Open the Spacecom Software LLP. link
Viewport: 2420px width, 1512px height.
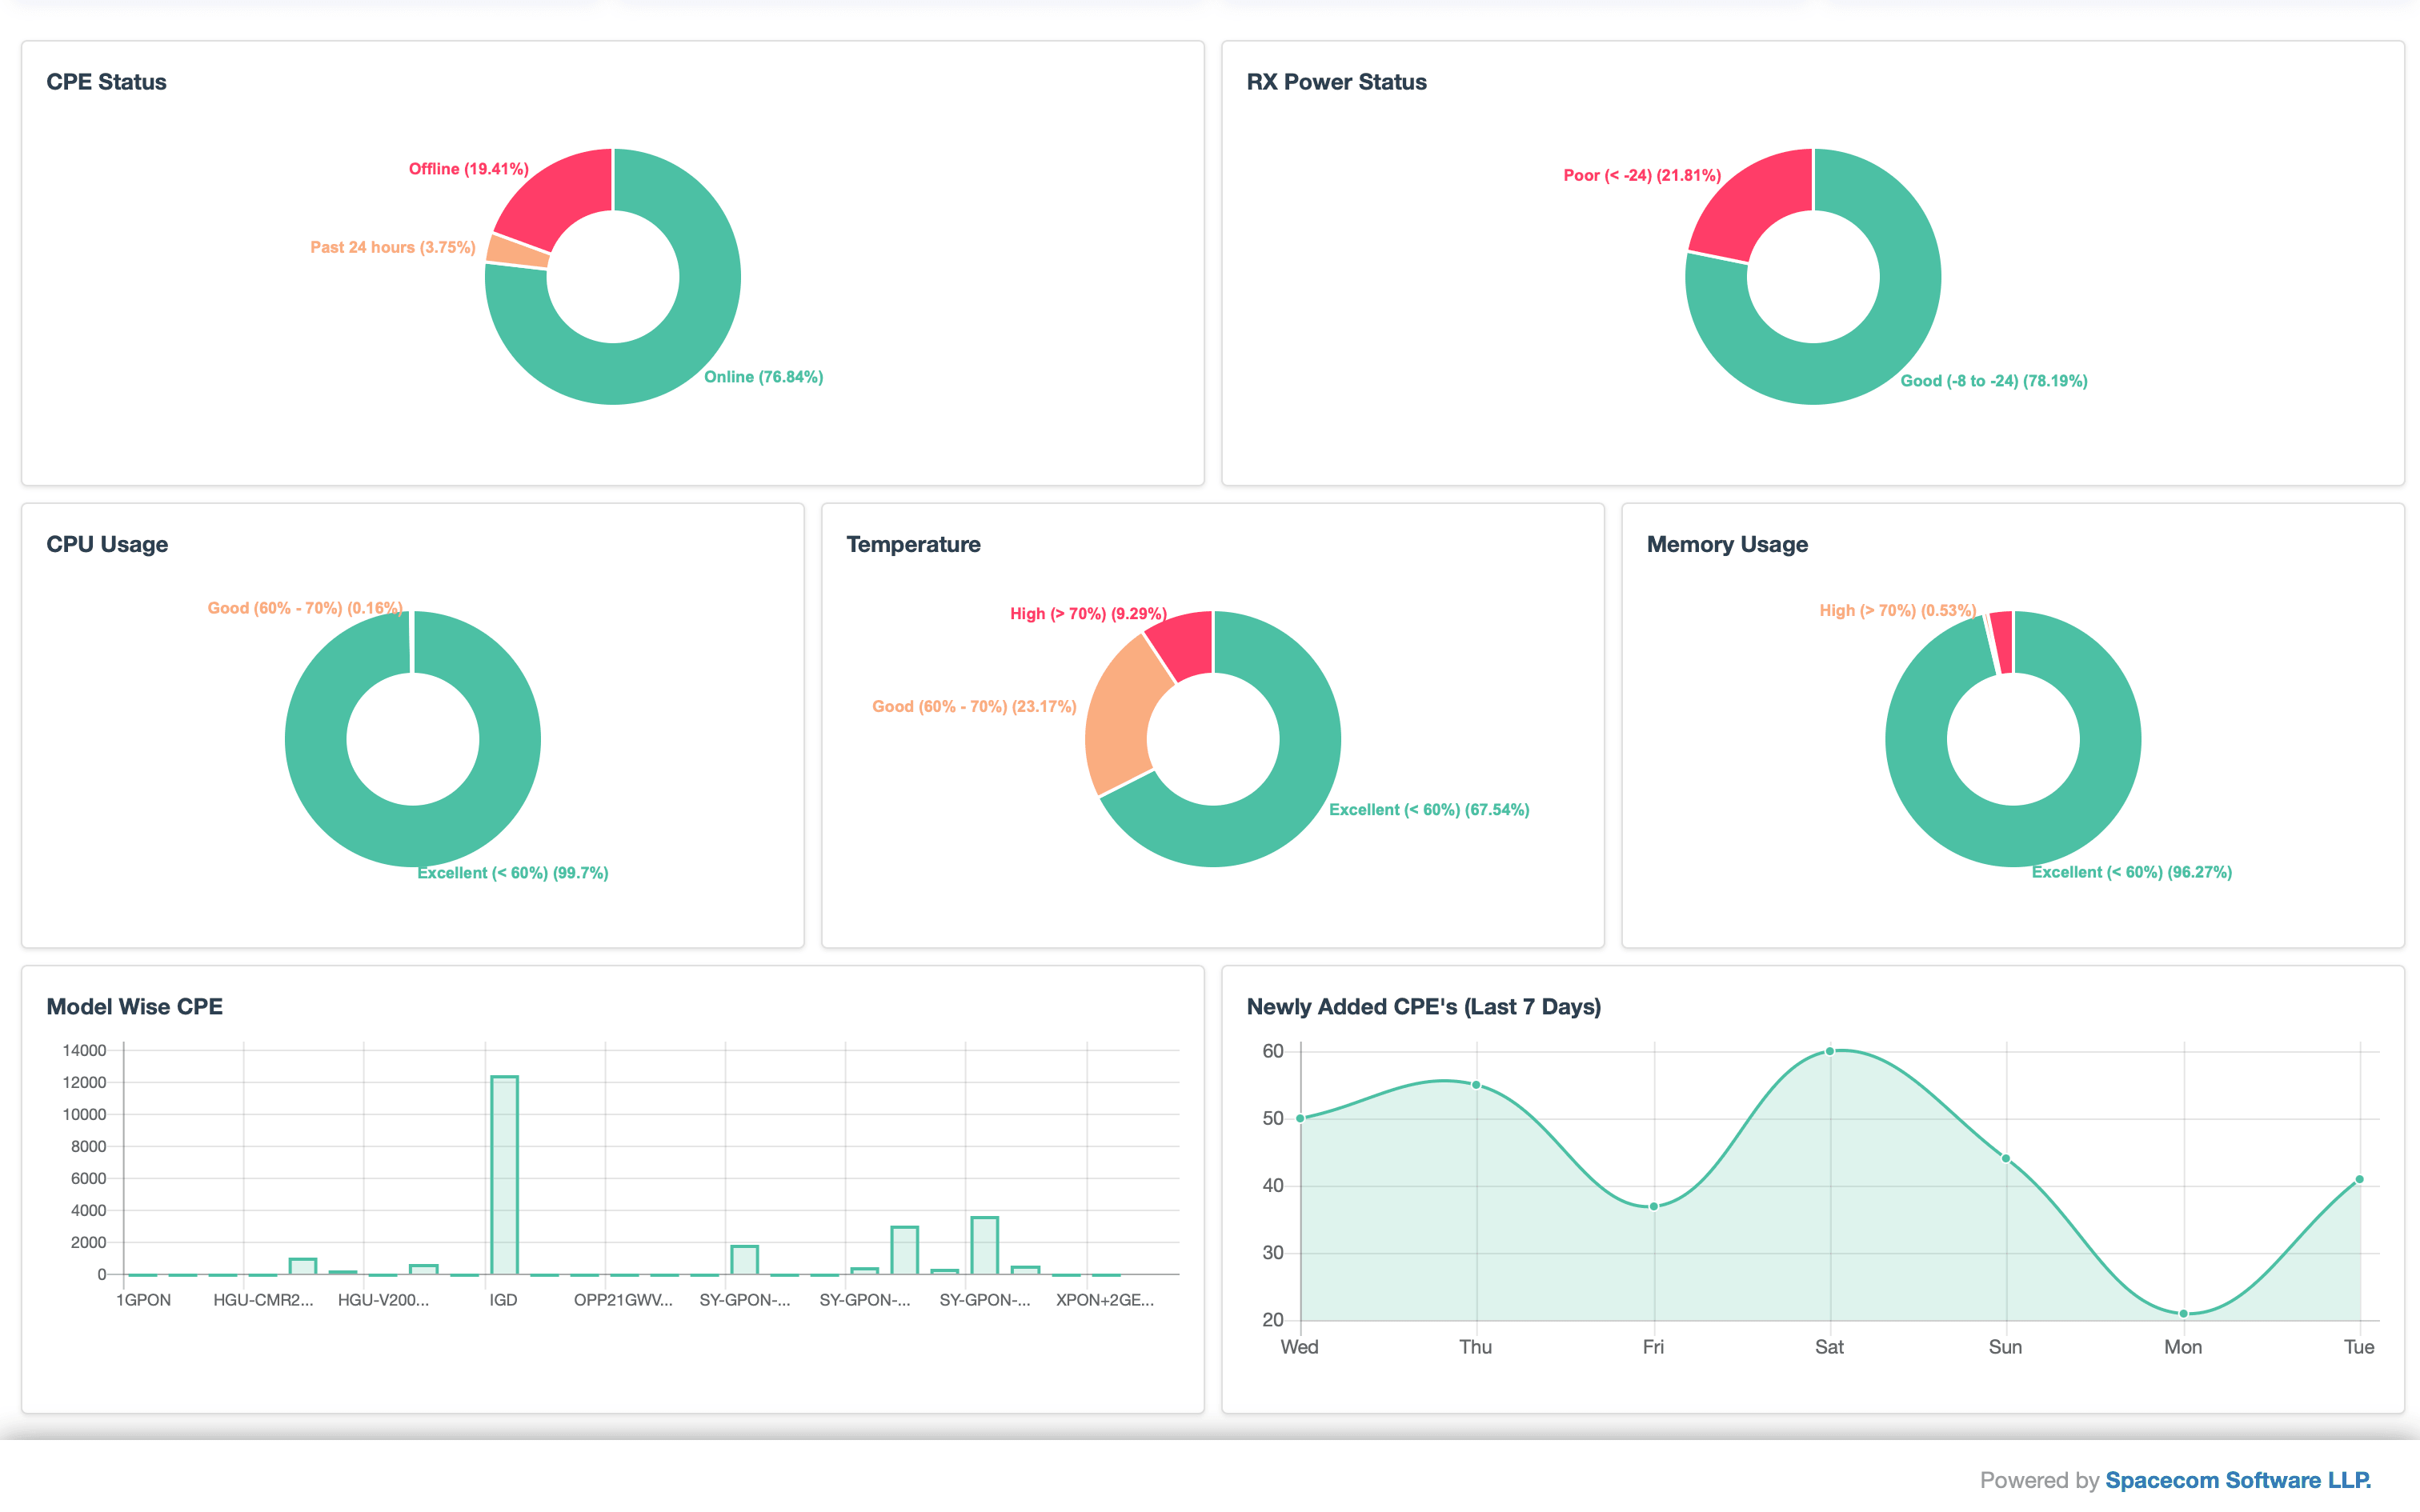(2238, 1480)
